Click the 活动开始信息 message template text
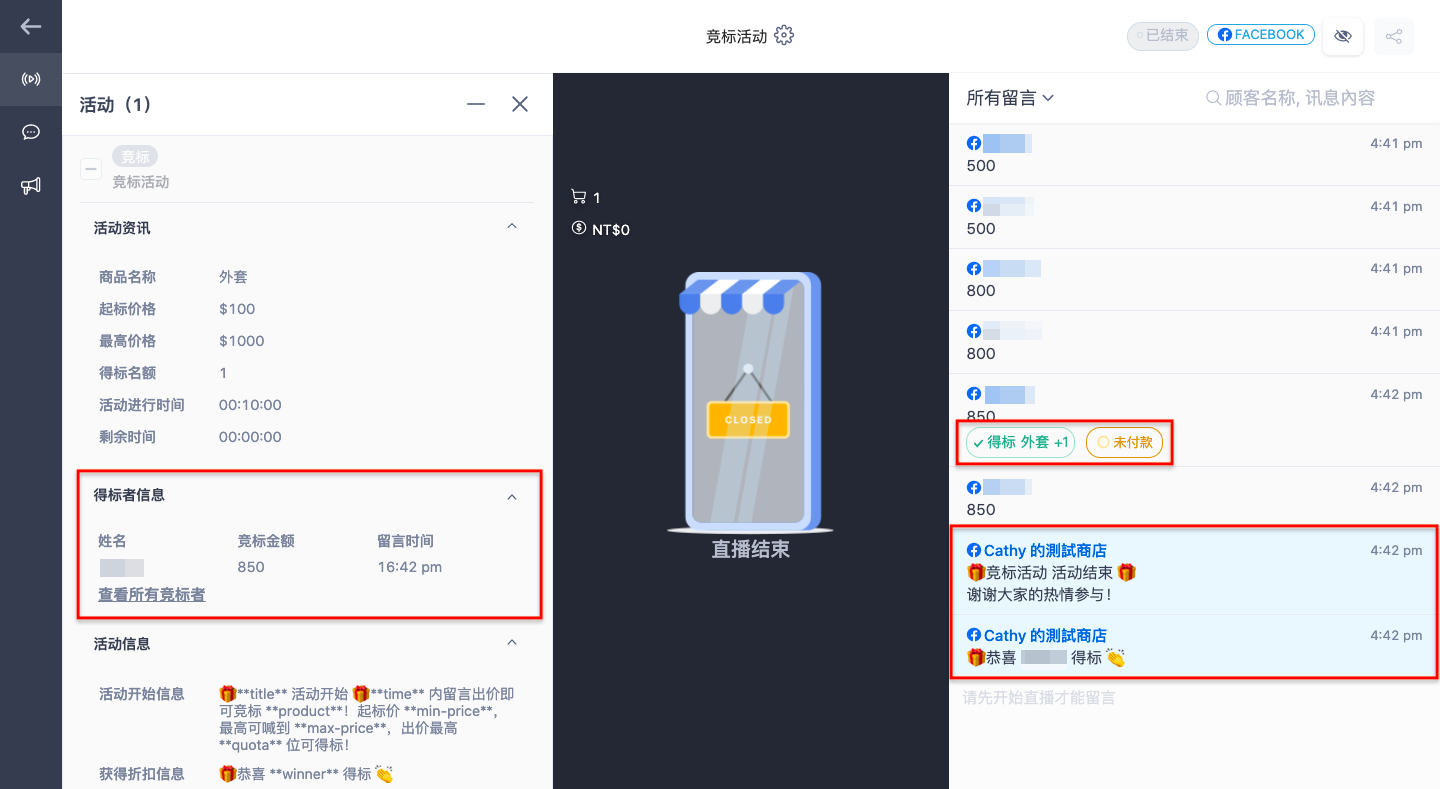Viewport: 1440px width, 789px height. (x=368, y=719)
